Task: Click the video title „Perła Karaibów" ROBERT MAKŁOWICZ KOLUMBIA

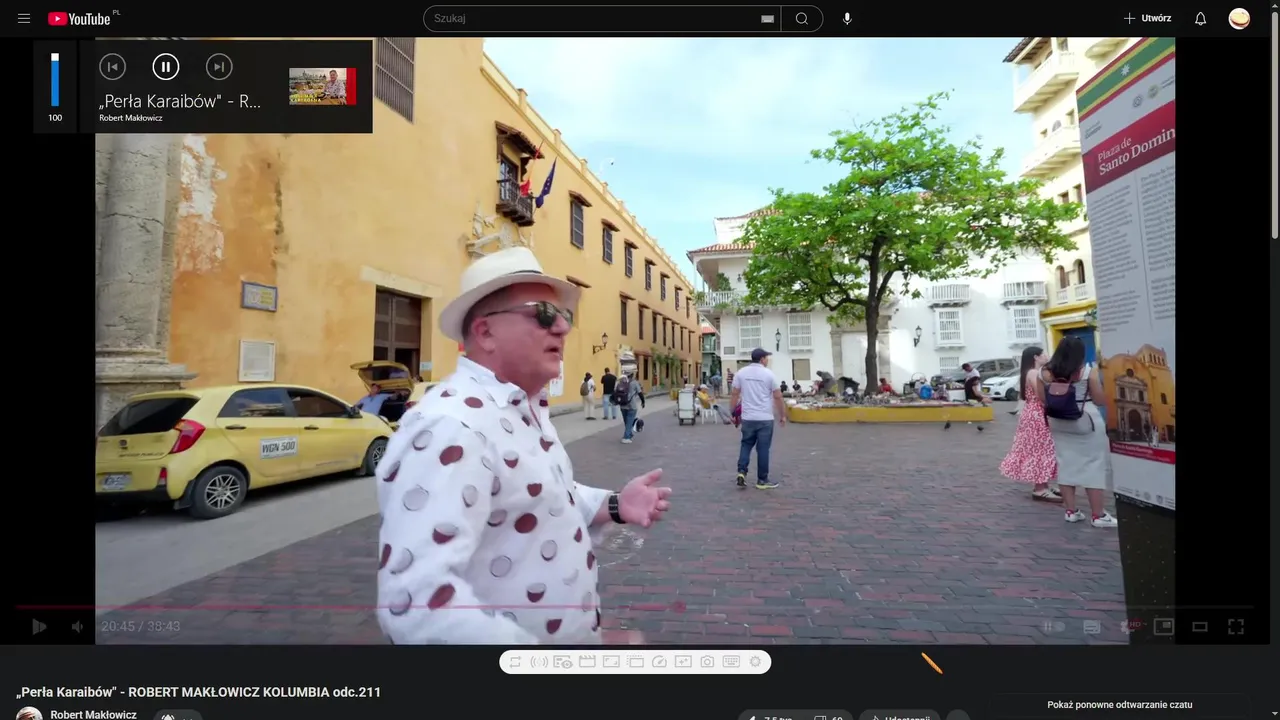Action: [x=198, y=692]
